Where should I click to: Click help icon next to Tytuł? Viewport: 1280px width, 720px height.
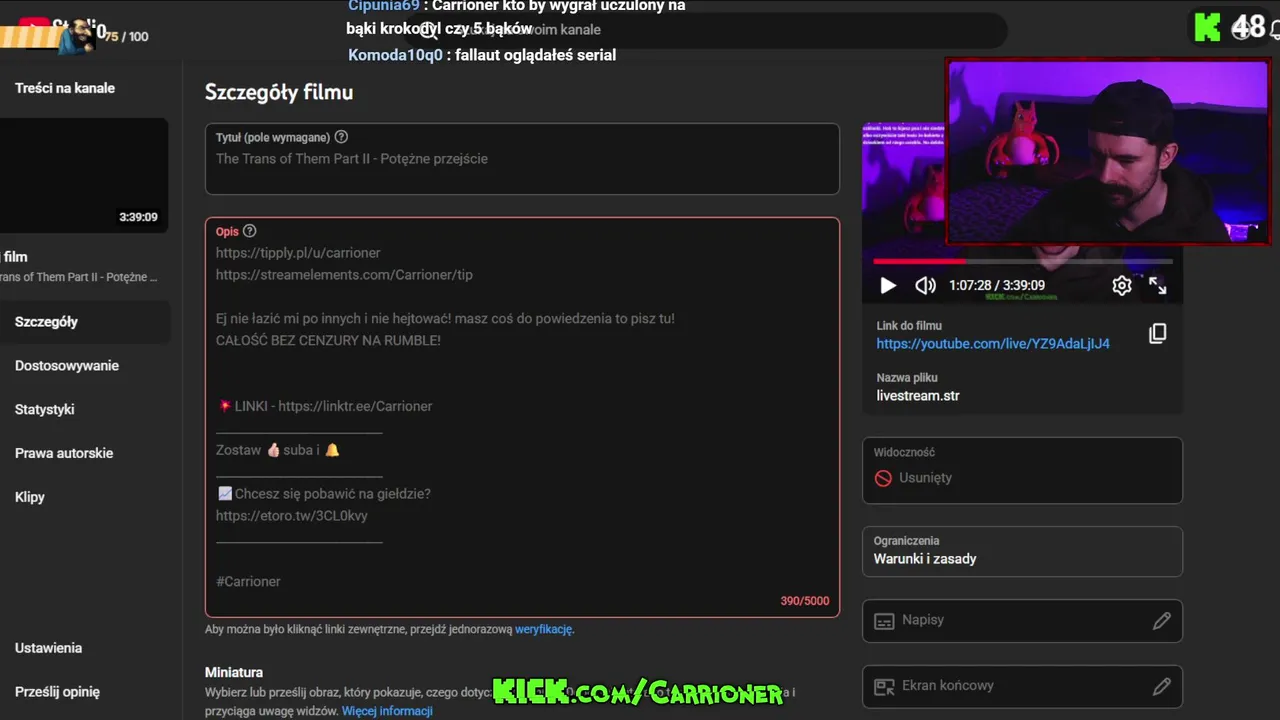pos(341,137)
